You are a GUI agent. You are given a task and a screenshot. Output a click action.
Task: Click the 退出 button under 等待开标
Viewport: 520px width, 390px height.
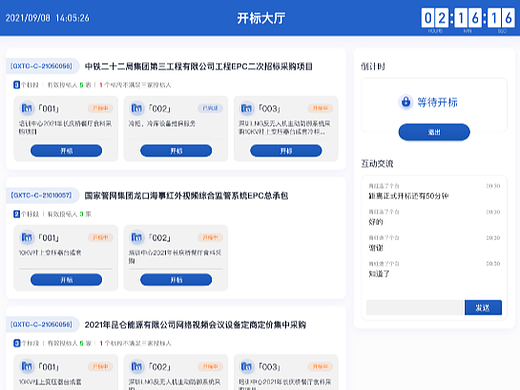point(434,132)
